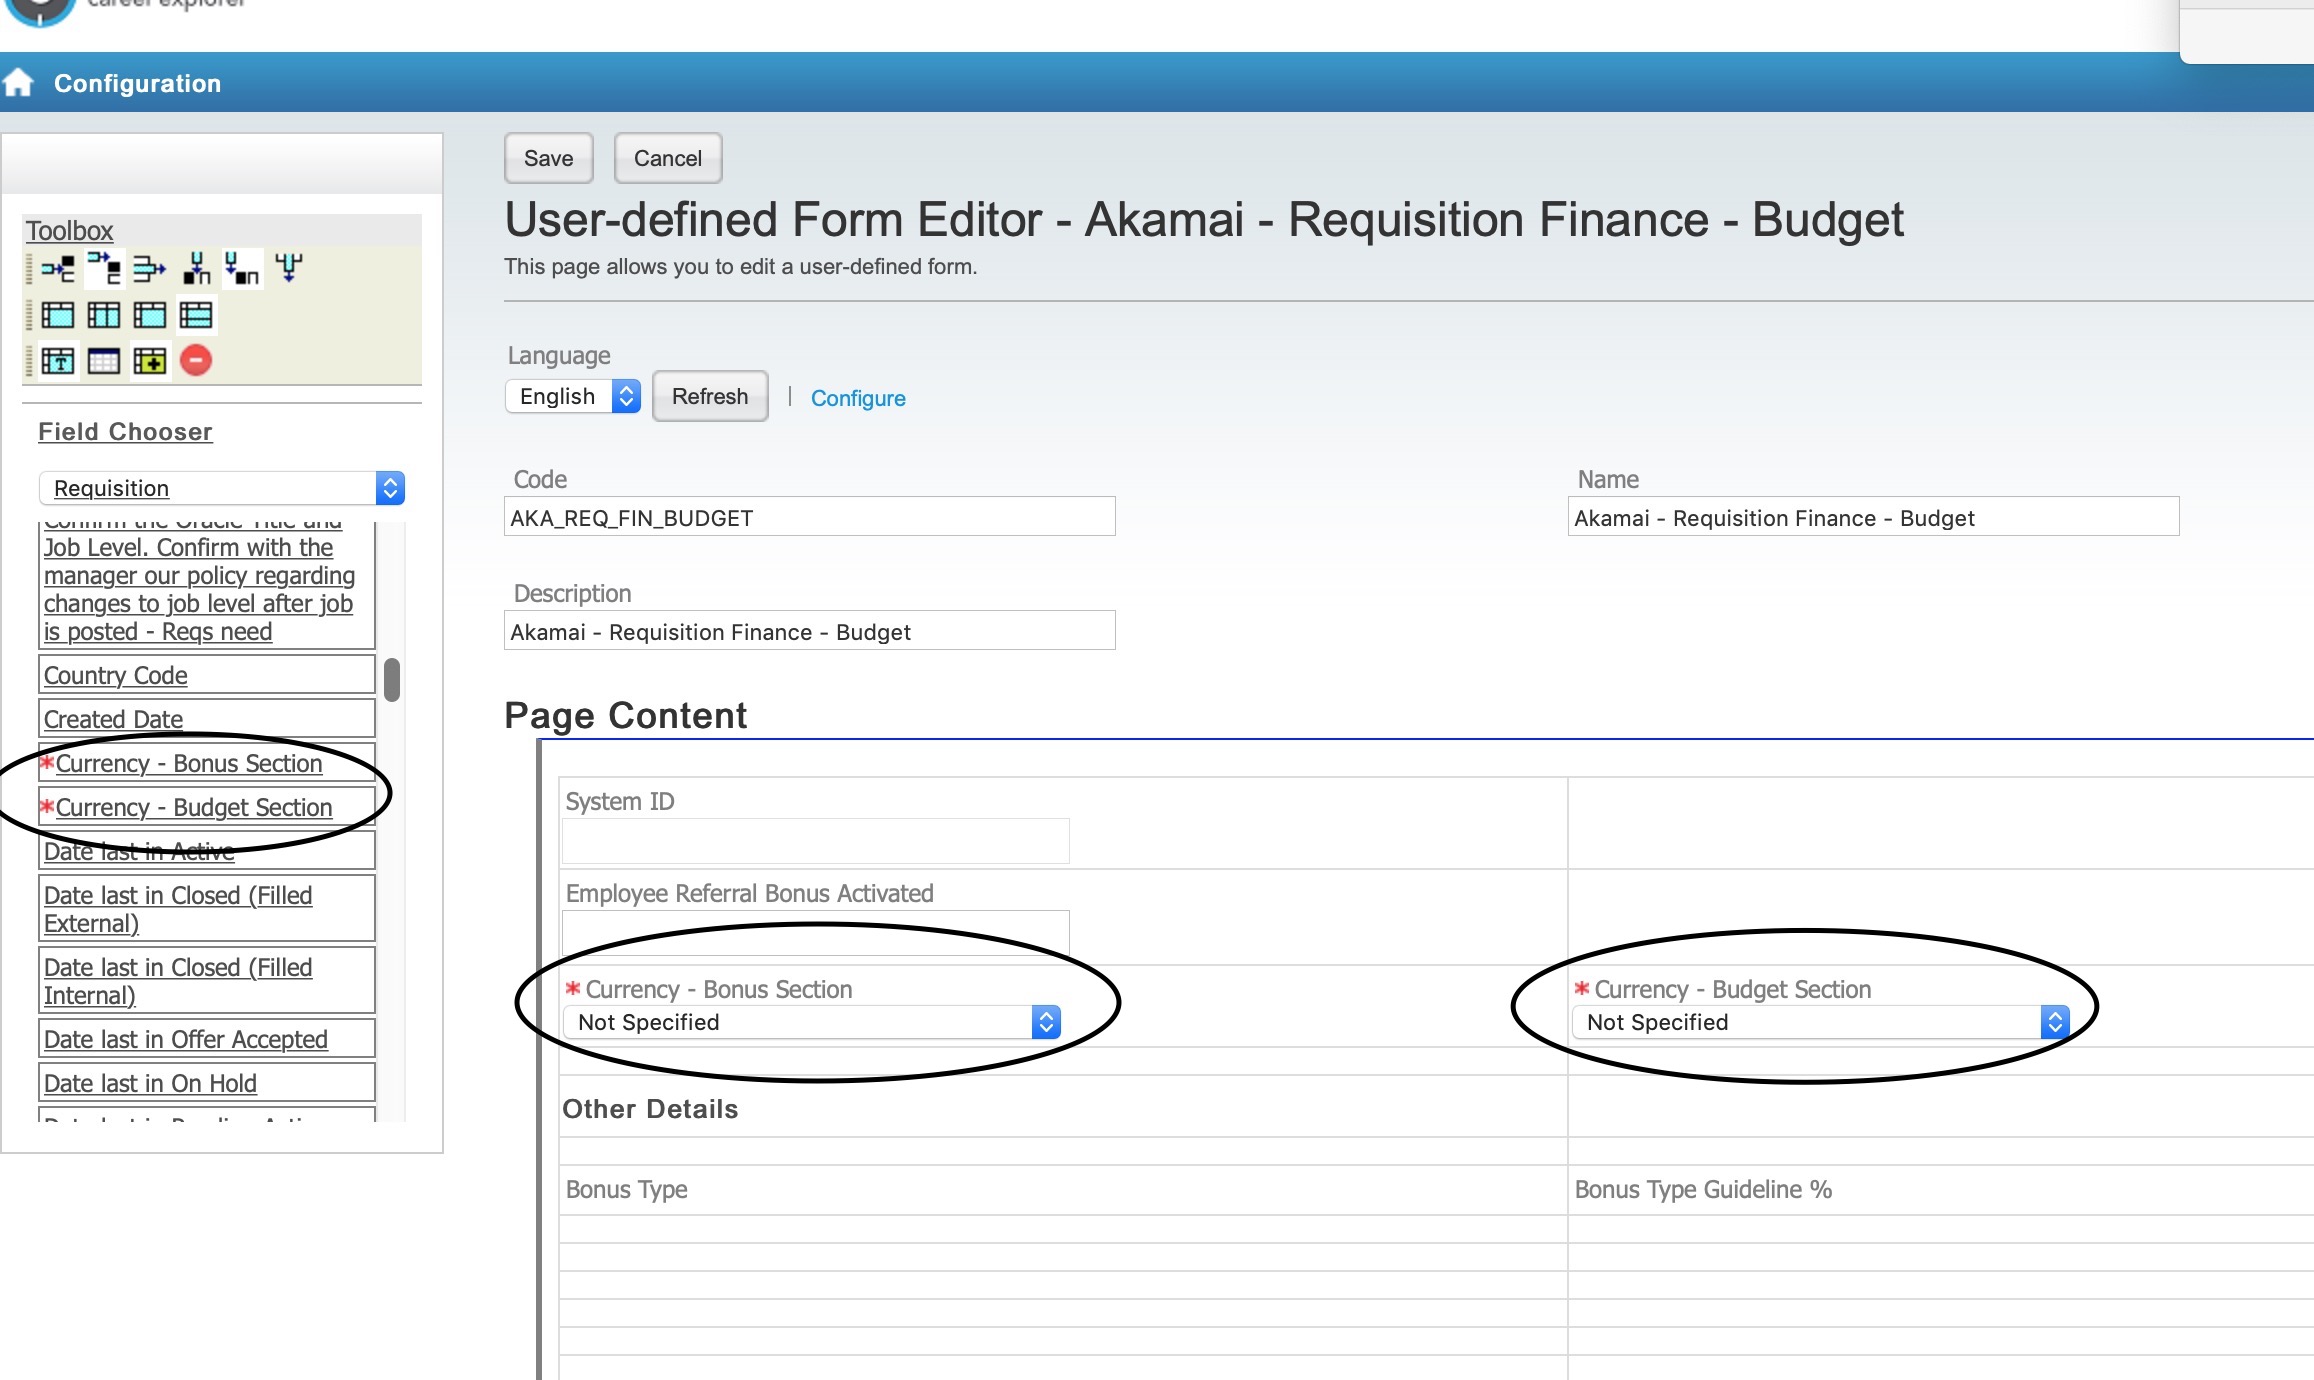The height and width of the screenshot is (1380, 2314).
Task: Click the Configuration breadcrumb title
Action: [137, 83]
